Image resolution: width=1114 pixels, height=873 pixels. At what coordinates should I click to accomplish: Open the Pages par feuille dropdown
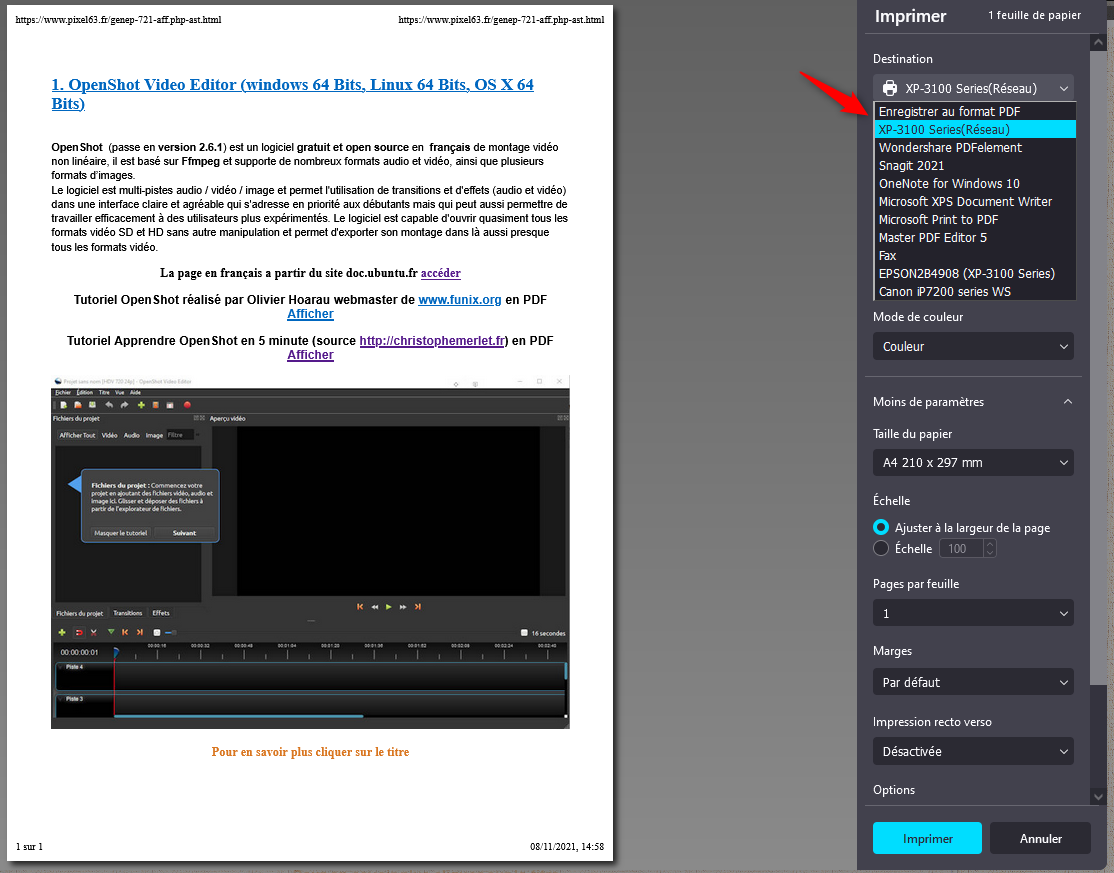point(973,614)
